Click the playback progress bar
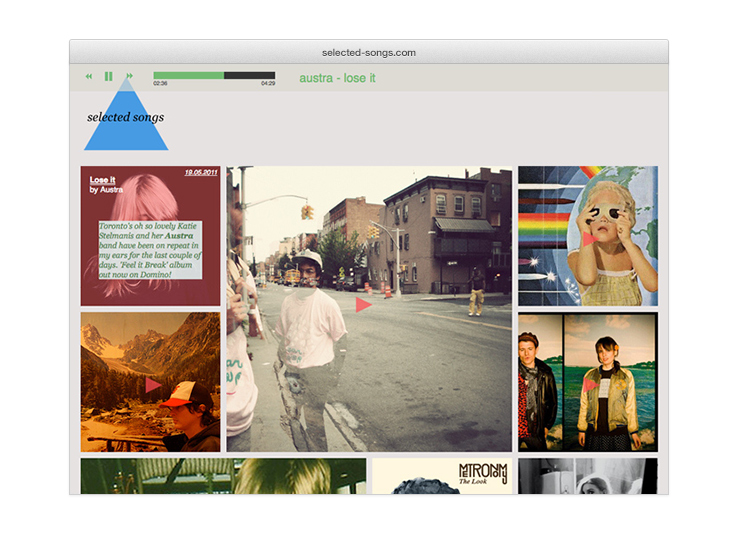735x540 pixels. [x=214, y=75]
